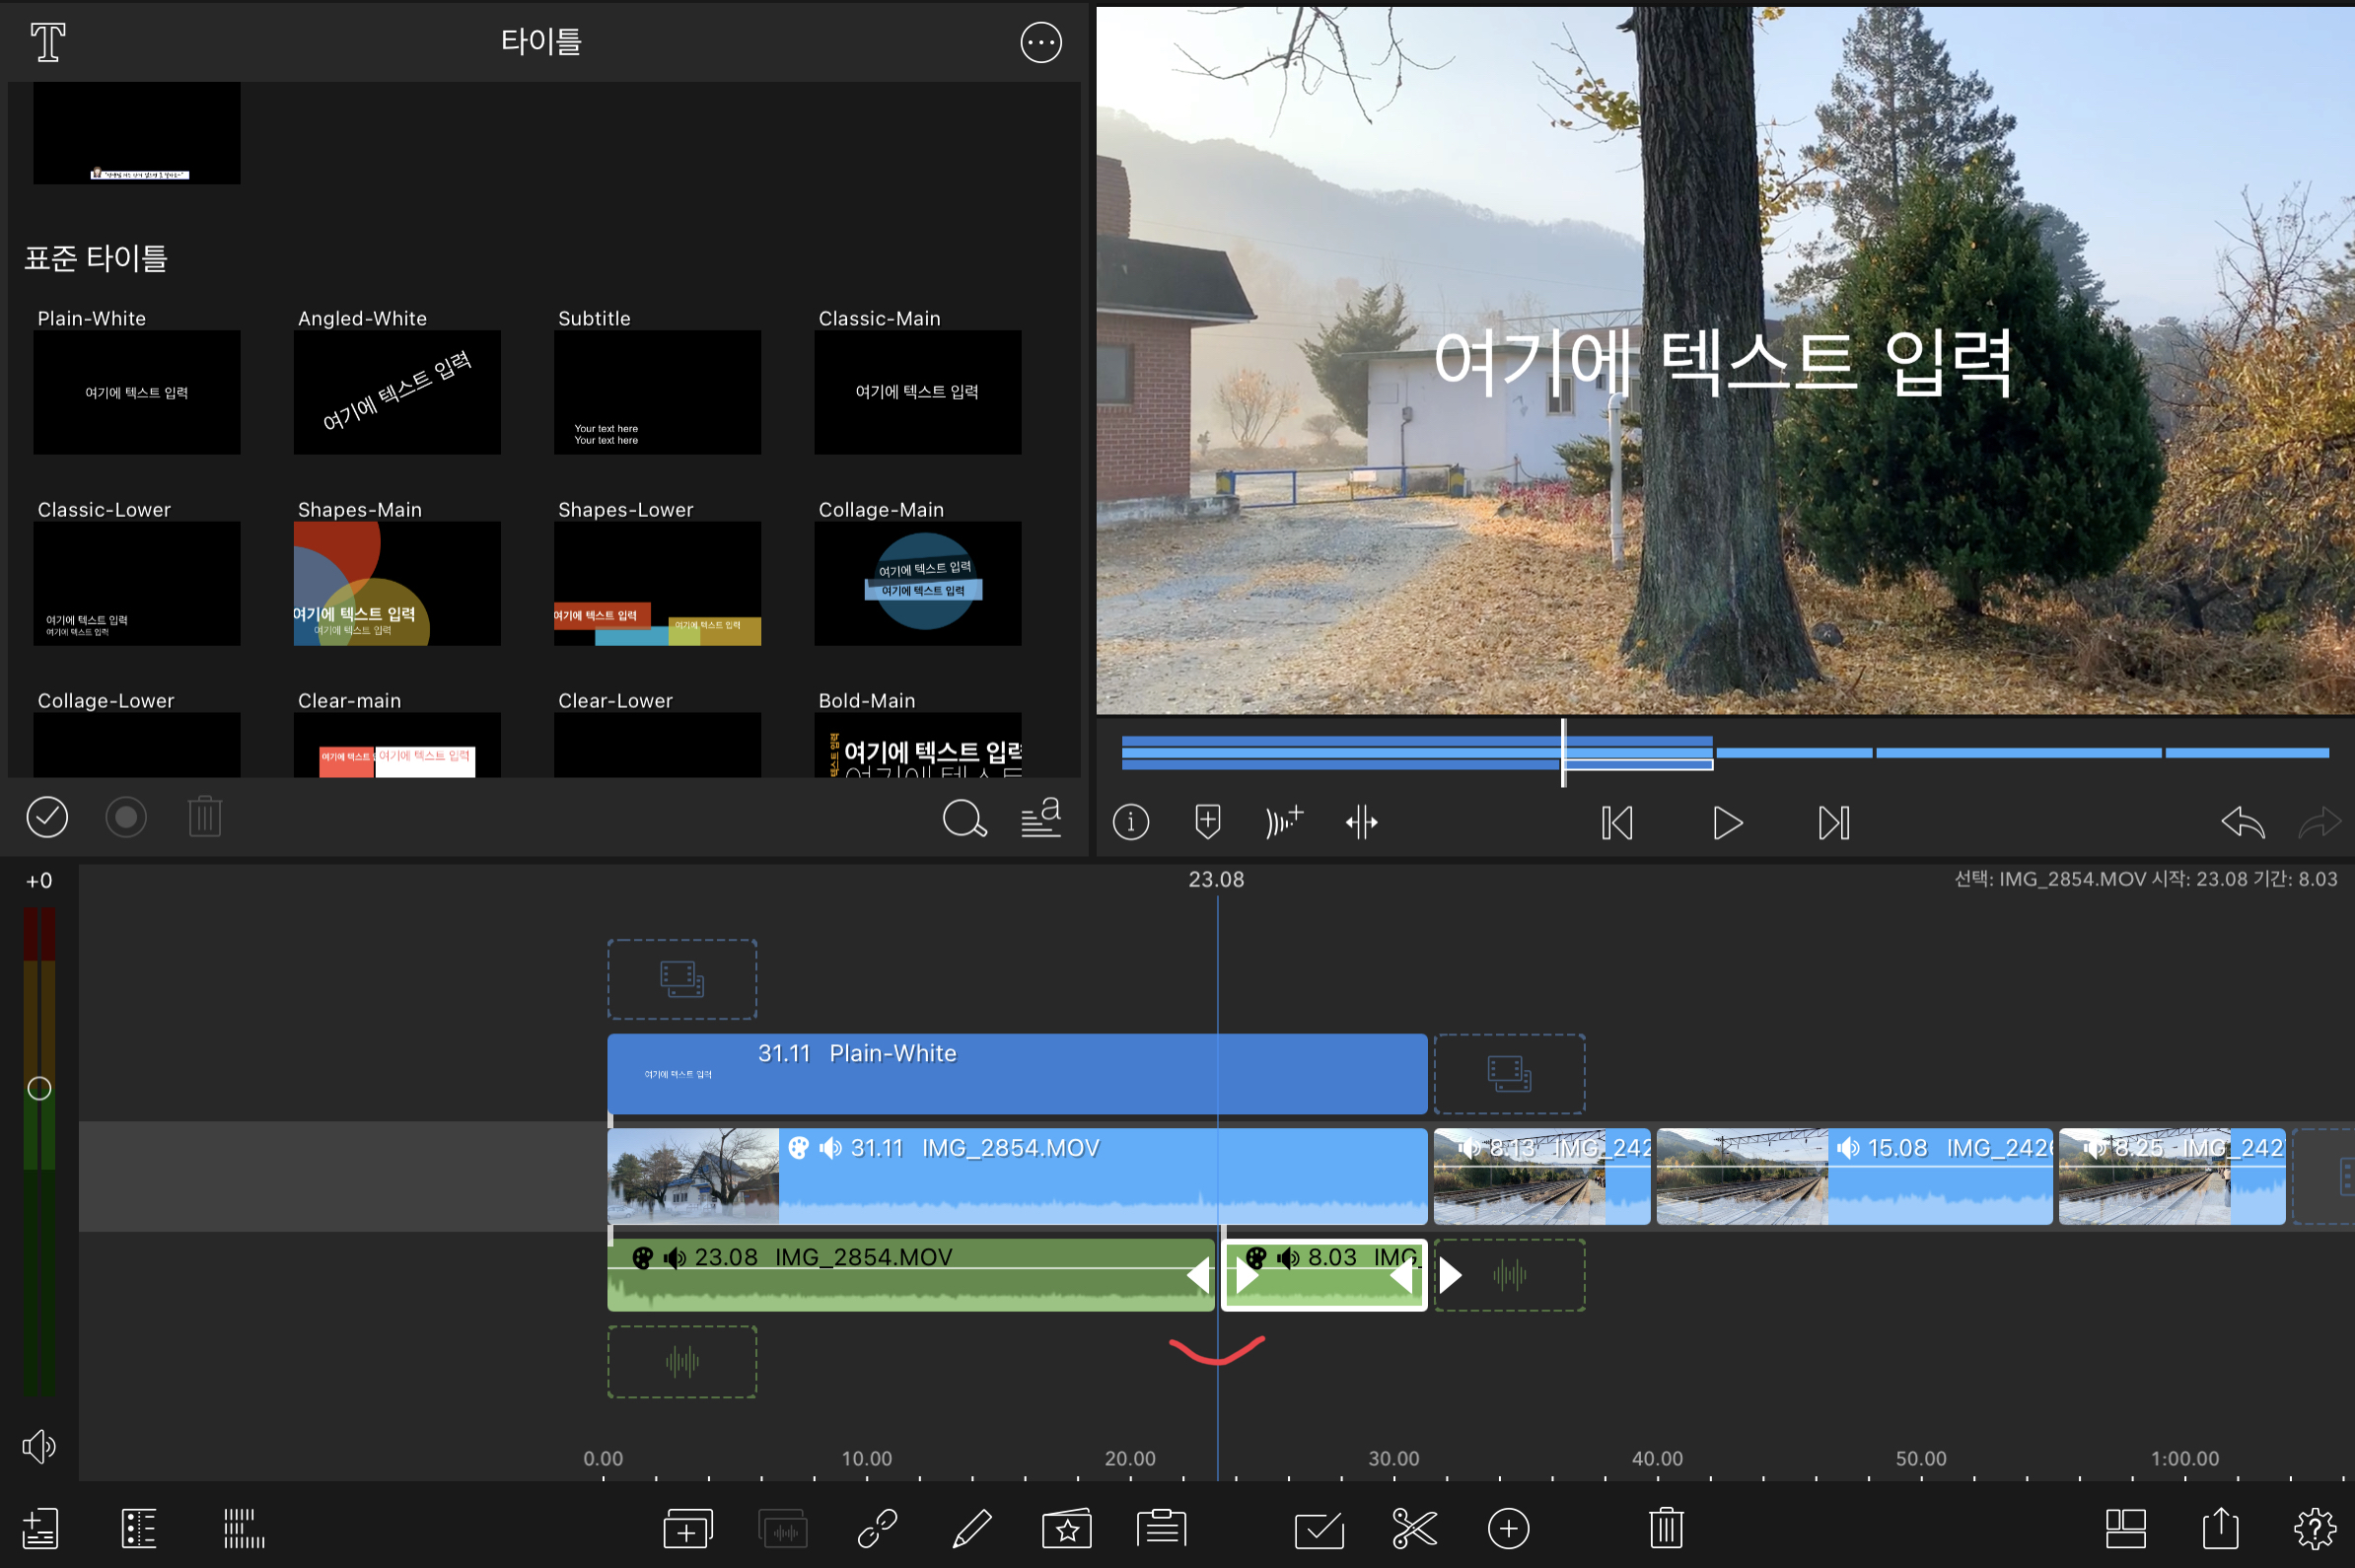Viewport: 2355px width, 1568px height.
Task: Click the favorites star clip icon
Action: (x=1066, y=1528)
